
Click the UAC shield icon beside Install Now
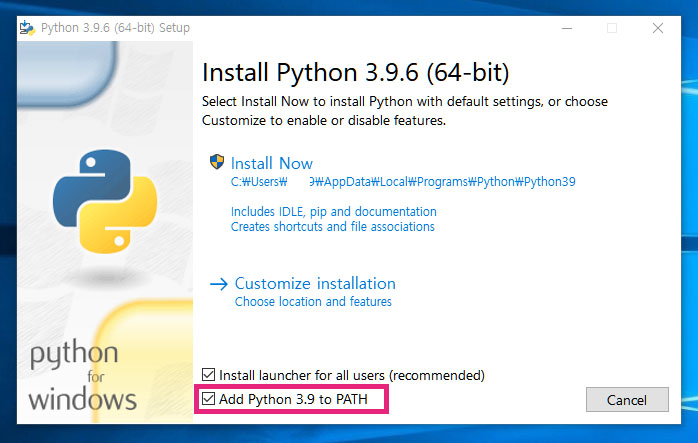217,162
